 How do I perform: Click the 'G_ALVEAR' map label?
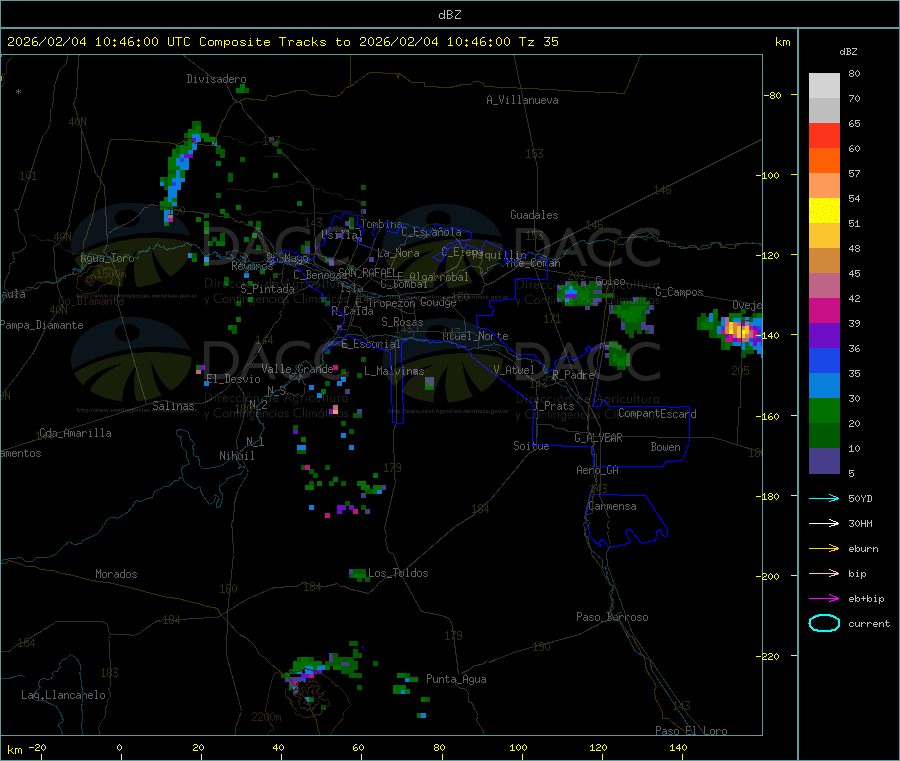(x=599, y=438)
